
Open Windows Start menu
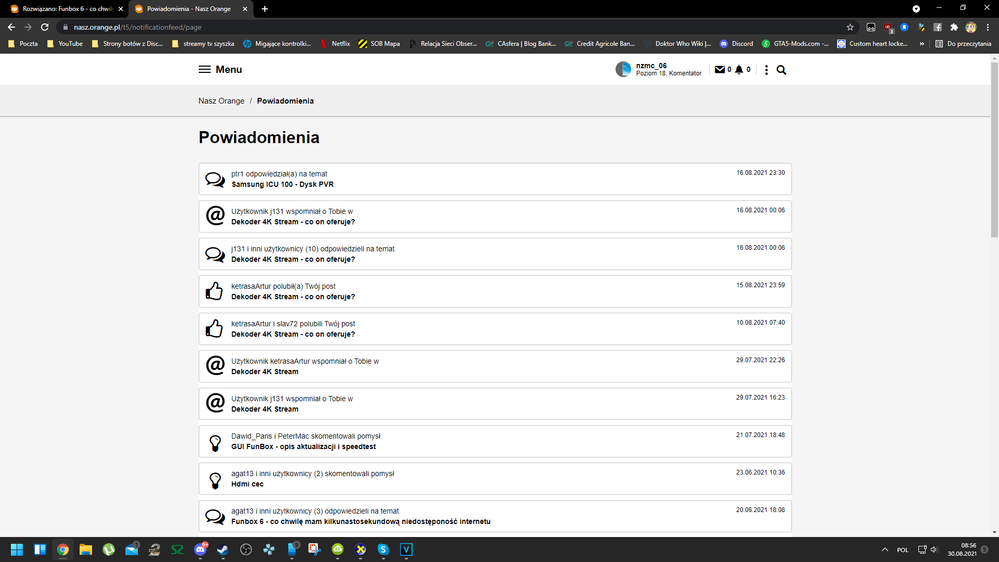pos(17,549)
